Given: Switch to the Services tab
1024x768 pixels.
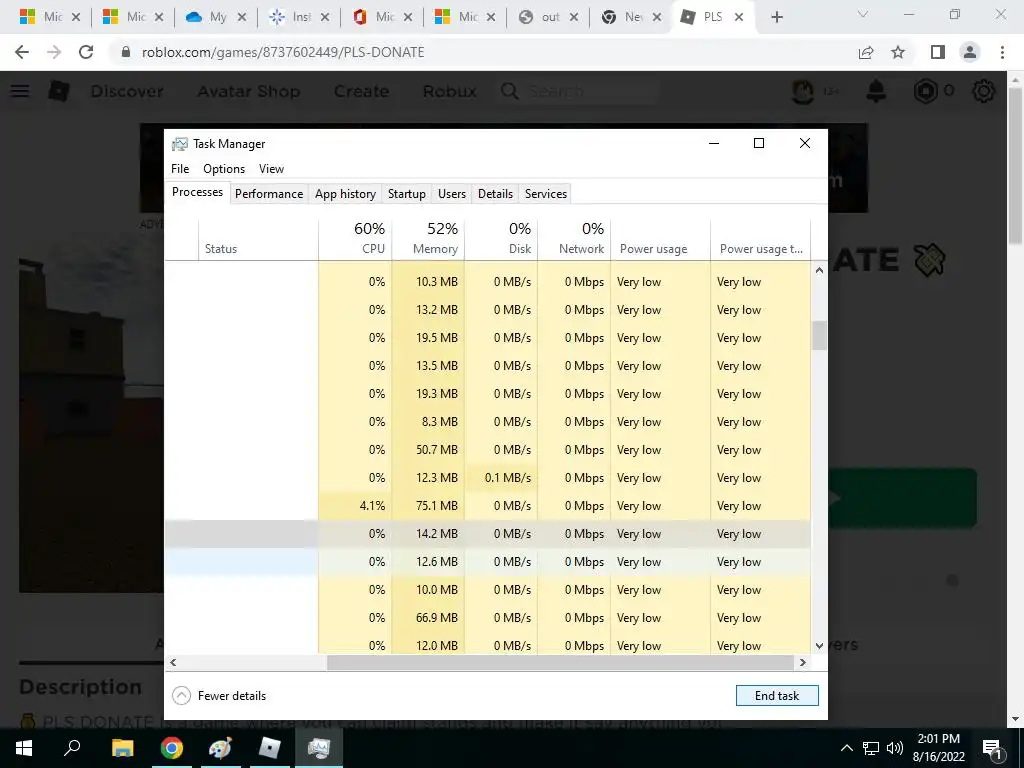Looking at the screenshot, I should (546, 194).
